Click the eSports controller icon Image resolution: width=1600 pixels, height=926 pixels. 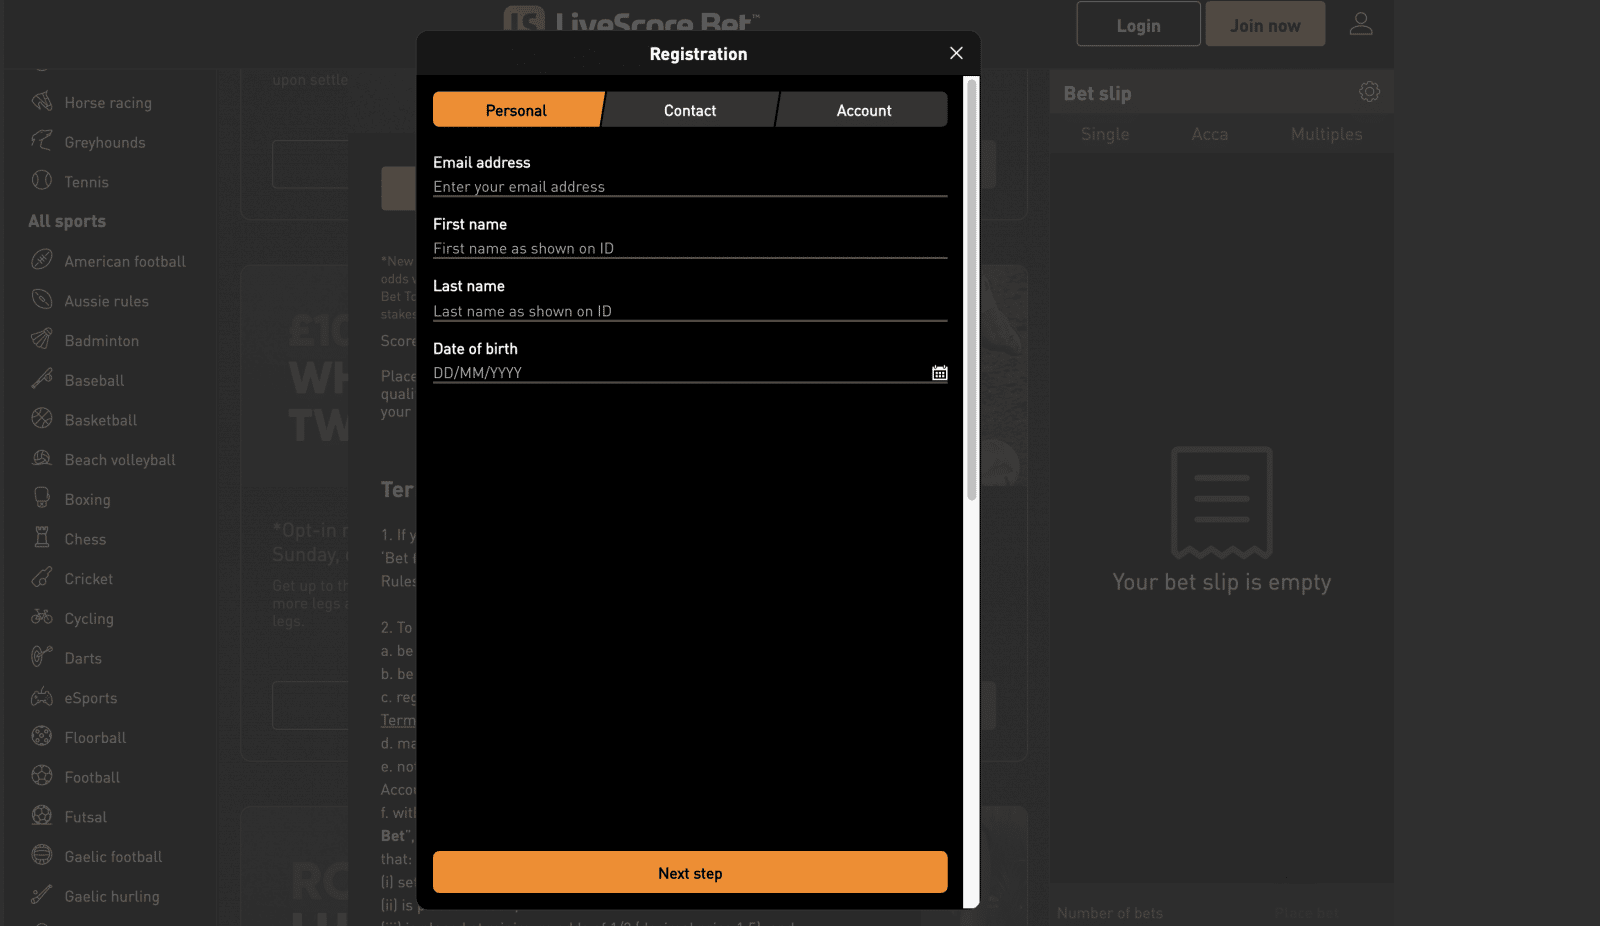(x=42, y=696)
